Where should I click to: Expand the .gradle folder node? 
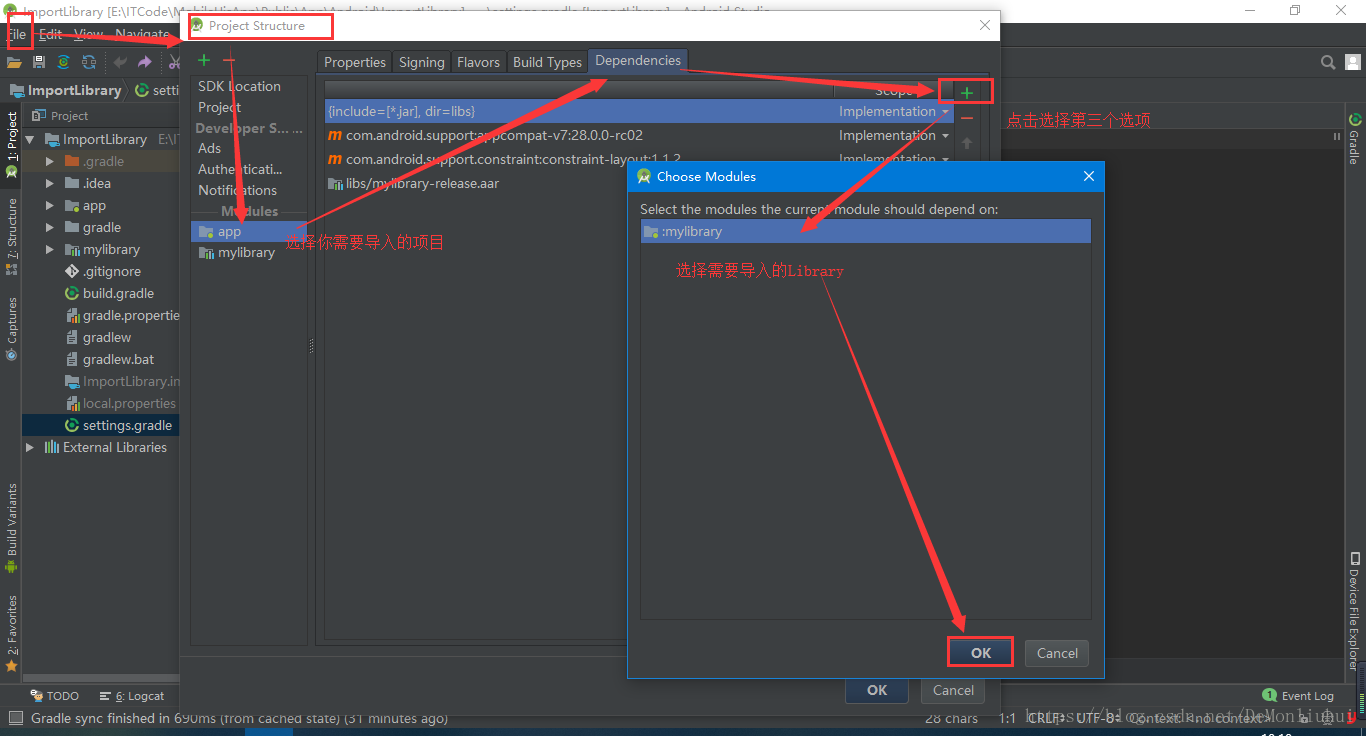[x=50, y=161]
